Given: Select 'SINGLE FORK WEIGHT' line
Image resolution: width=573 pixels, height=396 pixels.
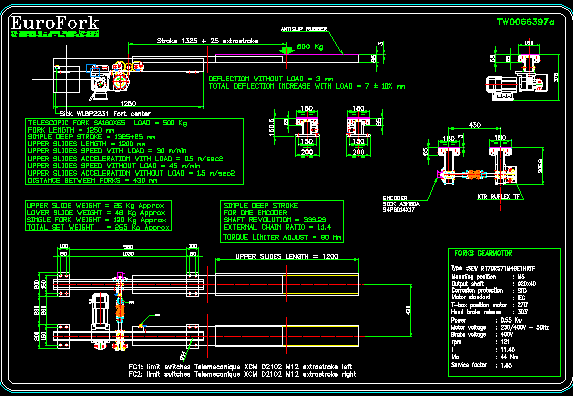Looking at the screenshot, I should click(96, 220).
